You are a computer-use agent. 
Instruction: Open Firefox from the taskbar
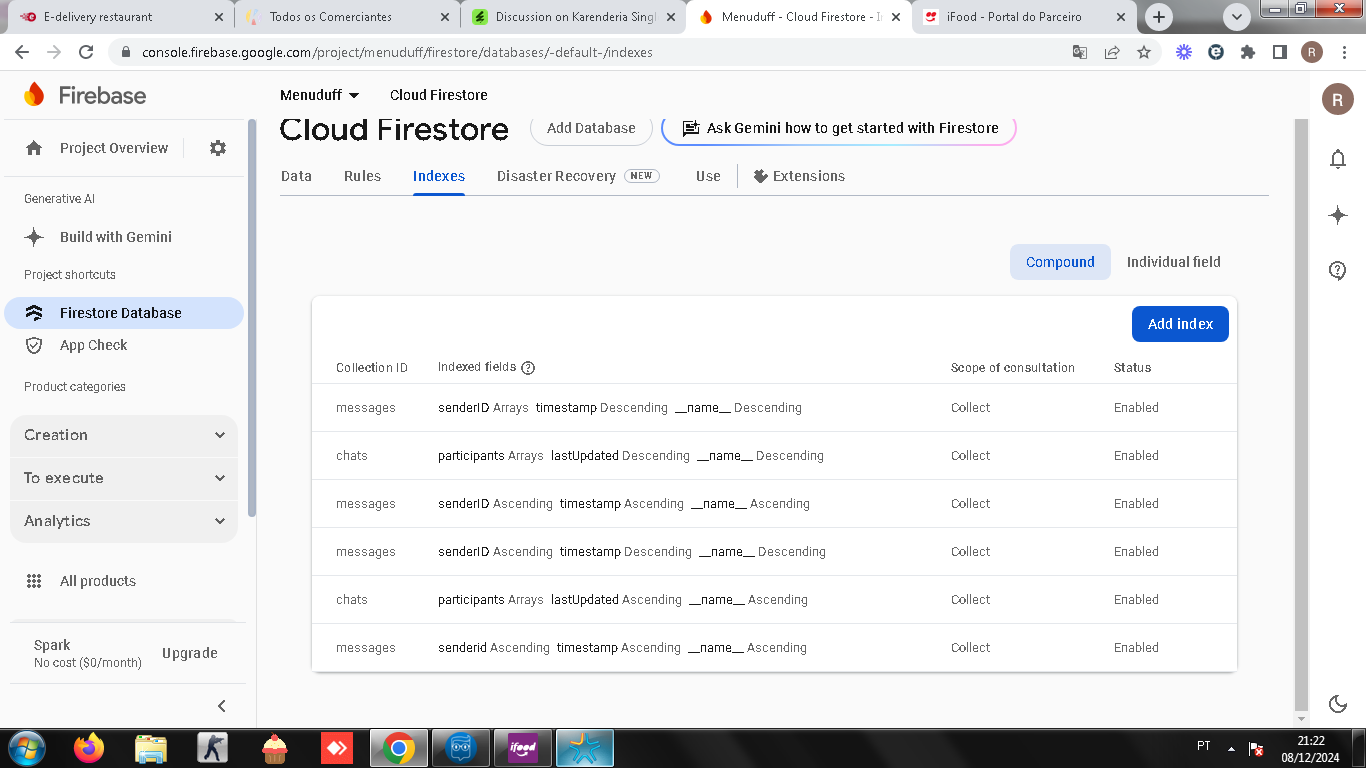point(89,748)
